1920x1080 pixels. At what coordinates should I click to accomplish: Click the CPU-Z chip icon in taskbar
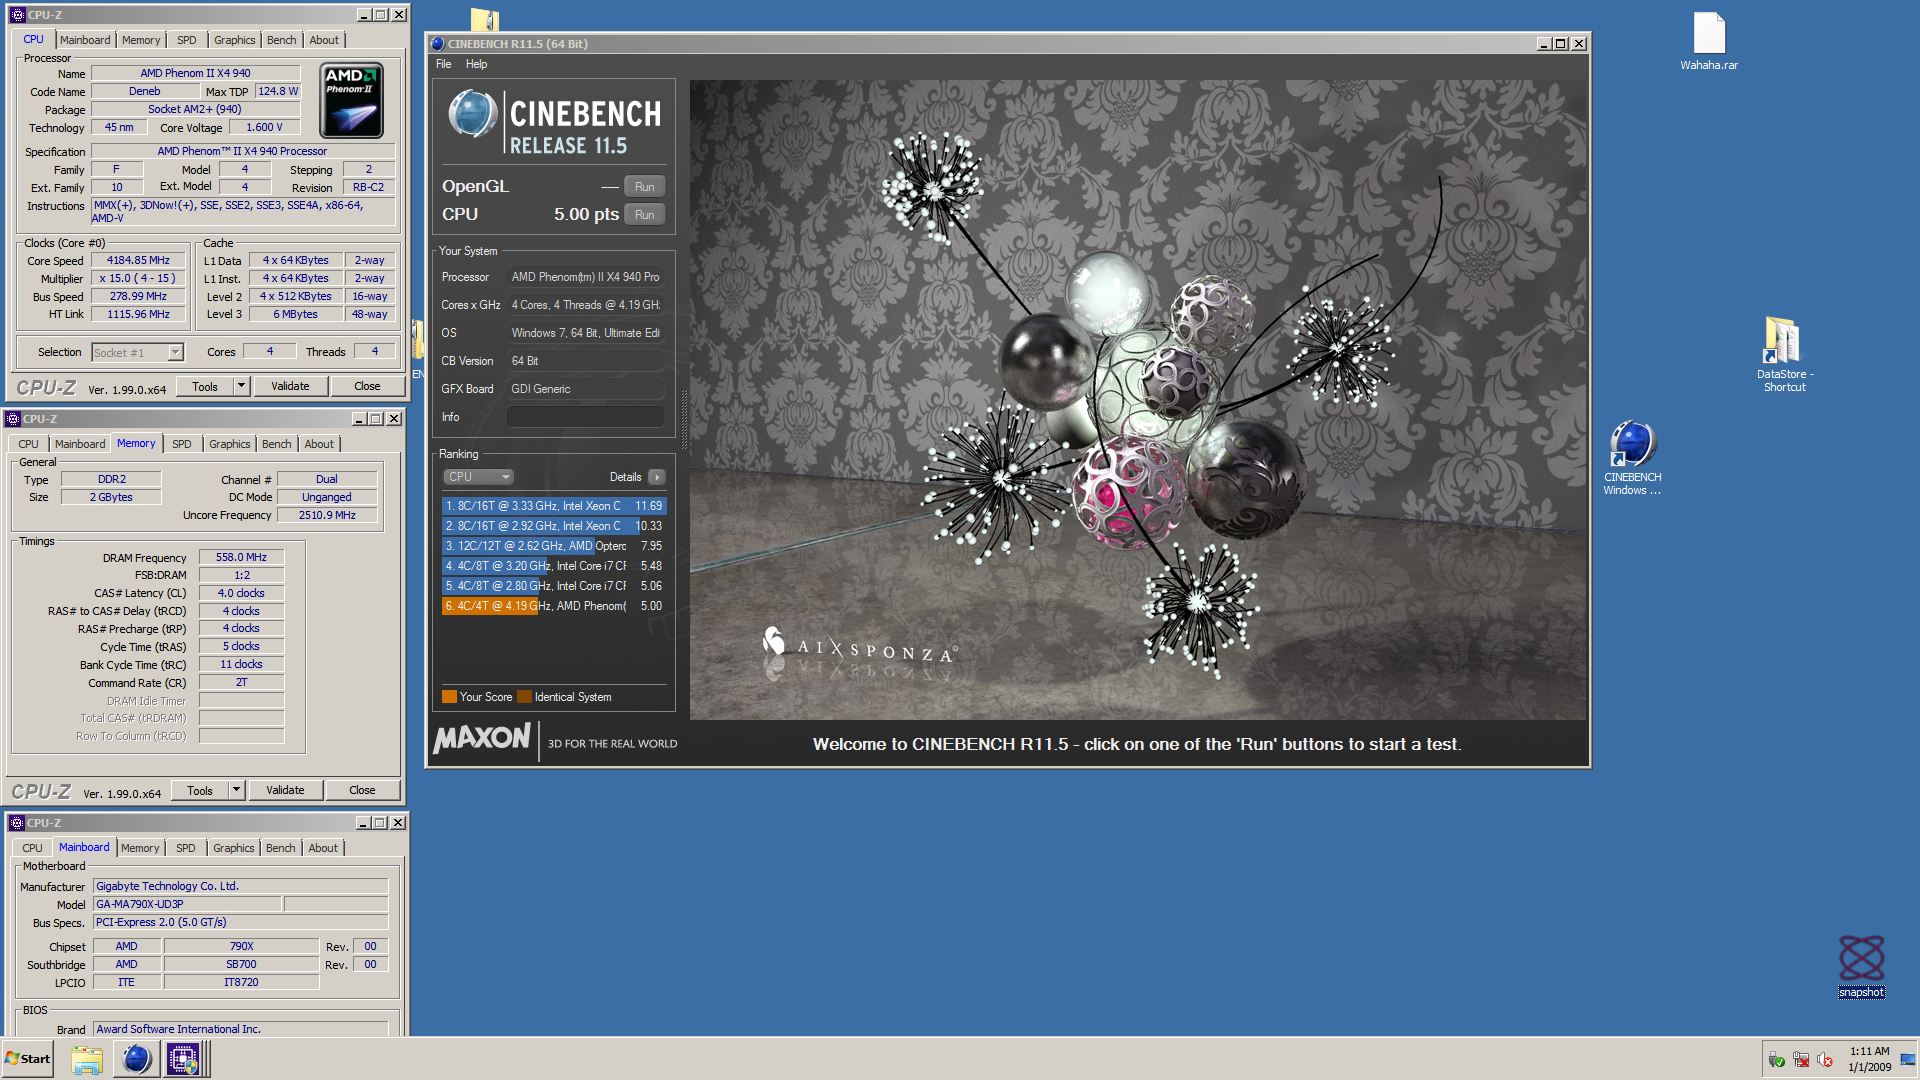tap(183, 1059)
